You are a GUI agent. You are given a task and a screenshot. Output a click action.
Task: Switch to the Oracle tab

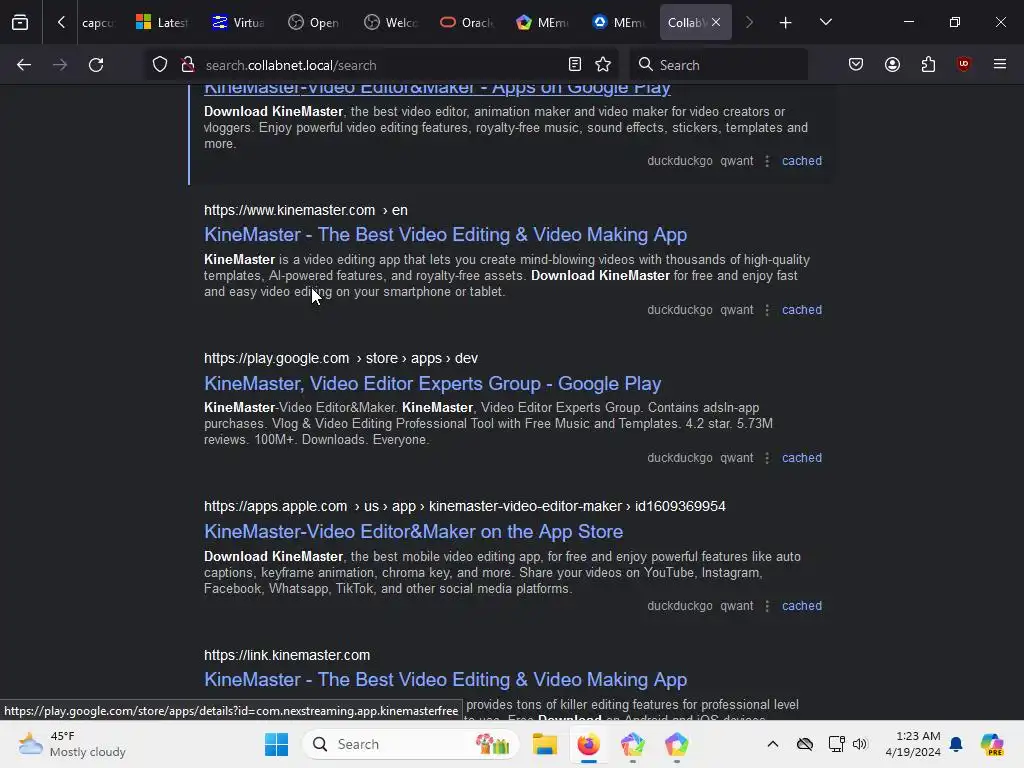click(x=466, y=22)
